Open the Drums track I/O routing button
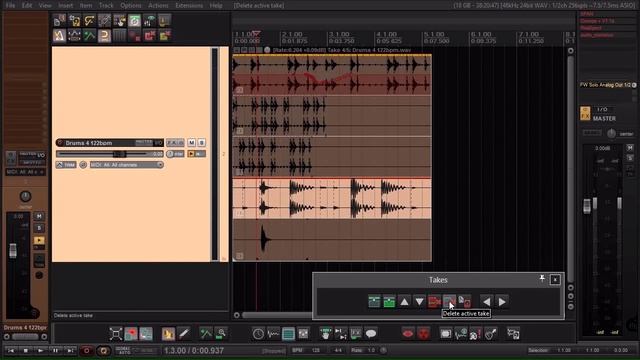Image resolution: width=640 pixels, height=360 pixels. (158, 142)
